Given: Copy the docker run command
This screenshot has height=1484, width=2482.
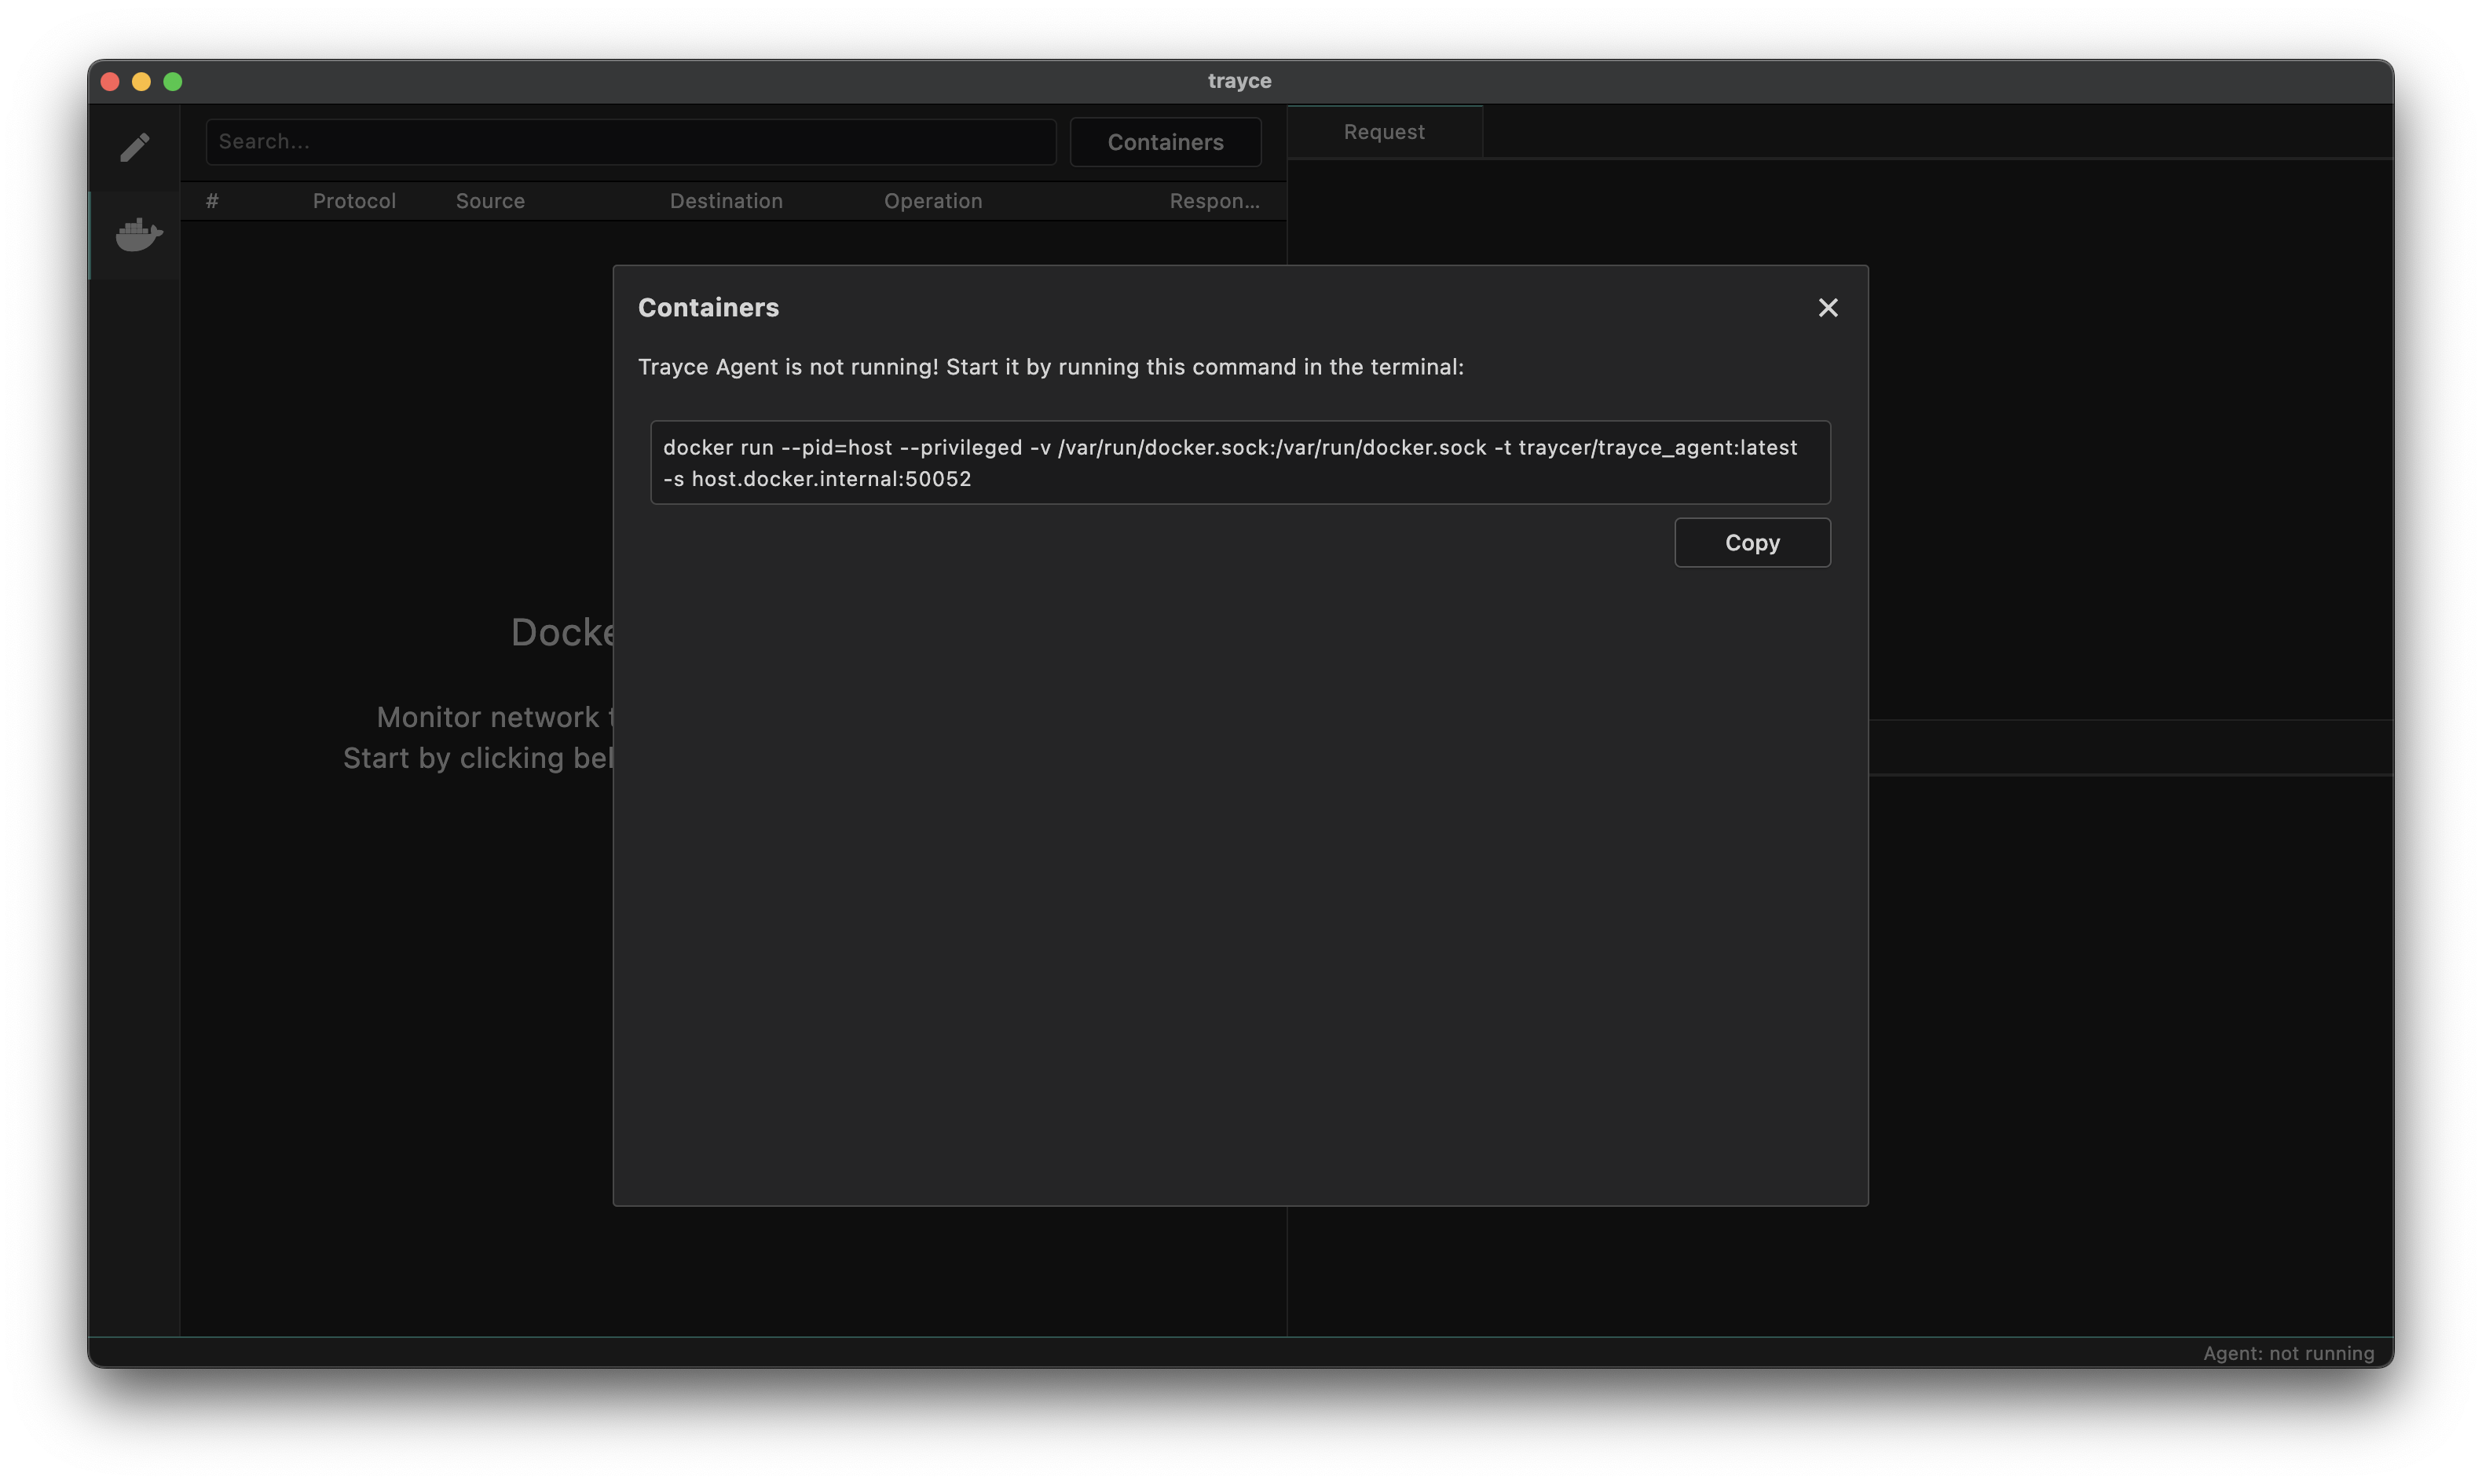Looking at the screenshot, I should click(1752, 543).
